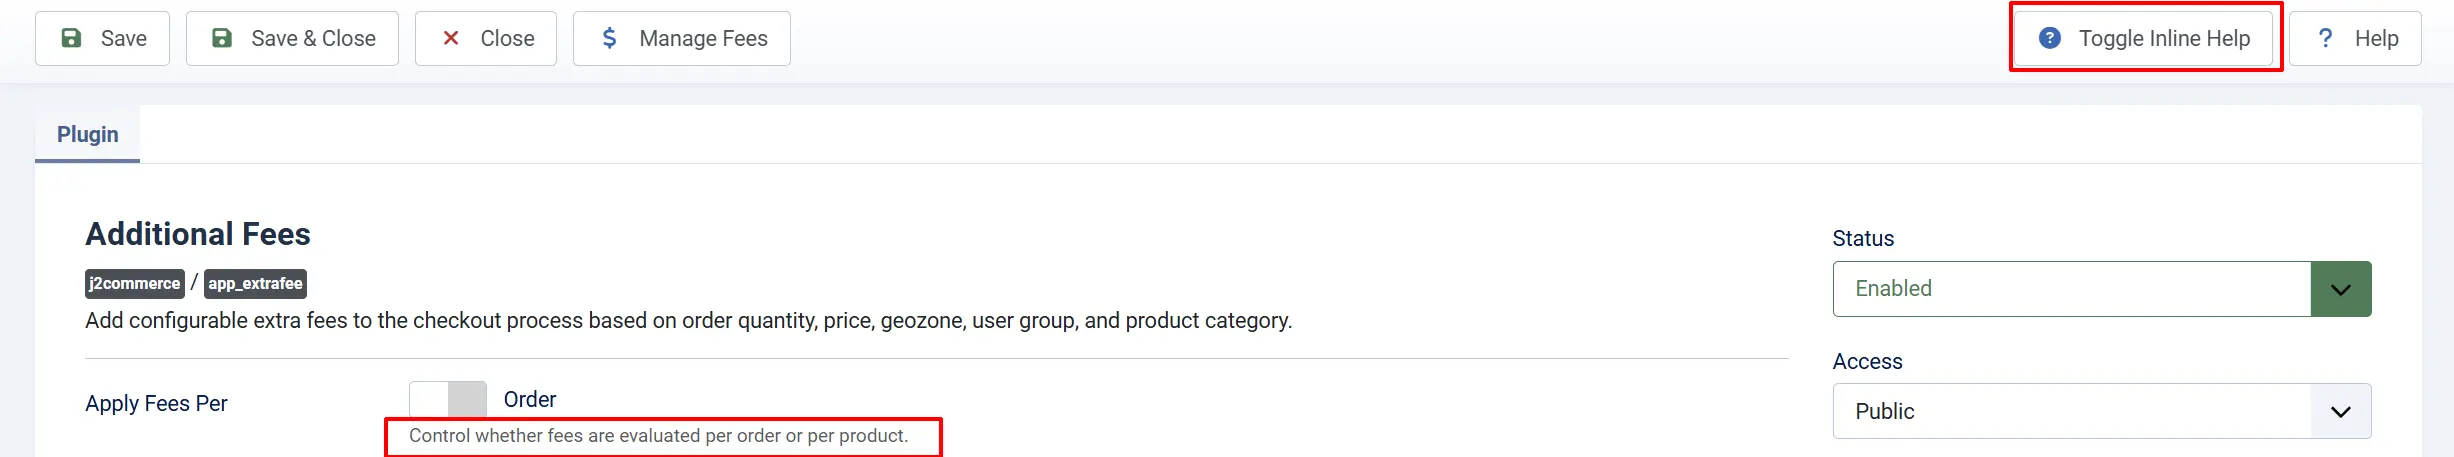
Task: Toggle the Apply Fees Per switch
Action: point(448,399)
